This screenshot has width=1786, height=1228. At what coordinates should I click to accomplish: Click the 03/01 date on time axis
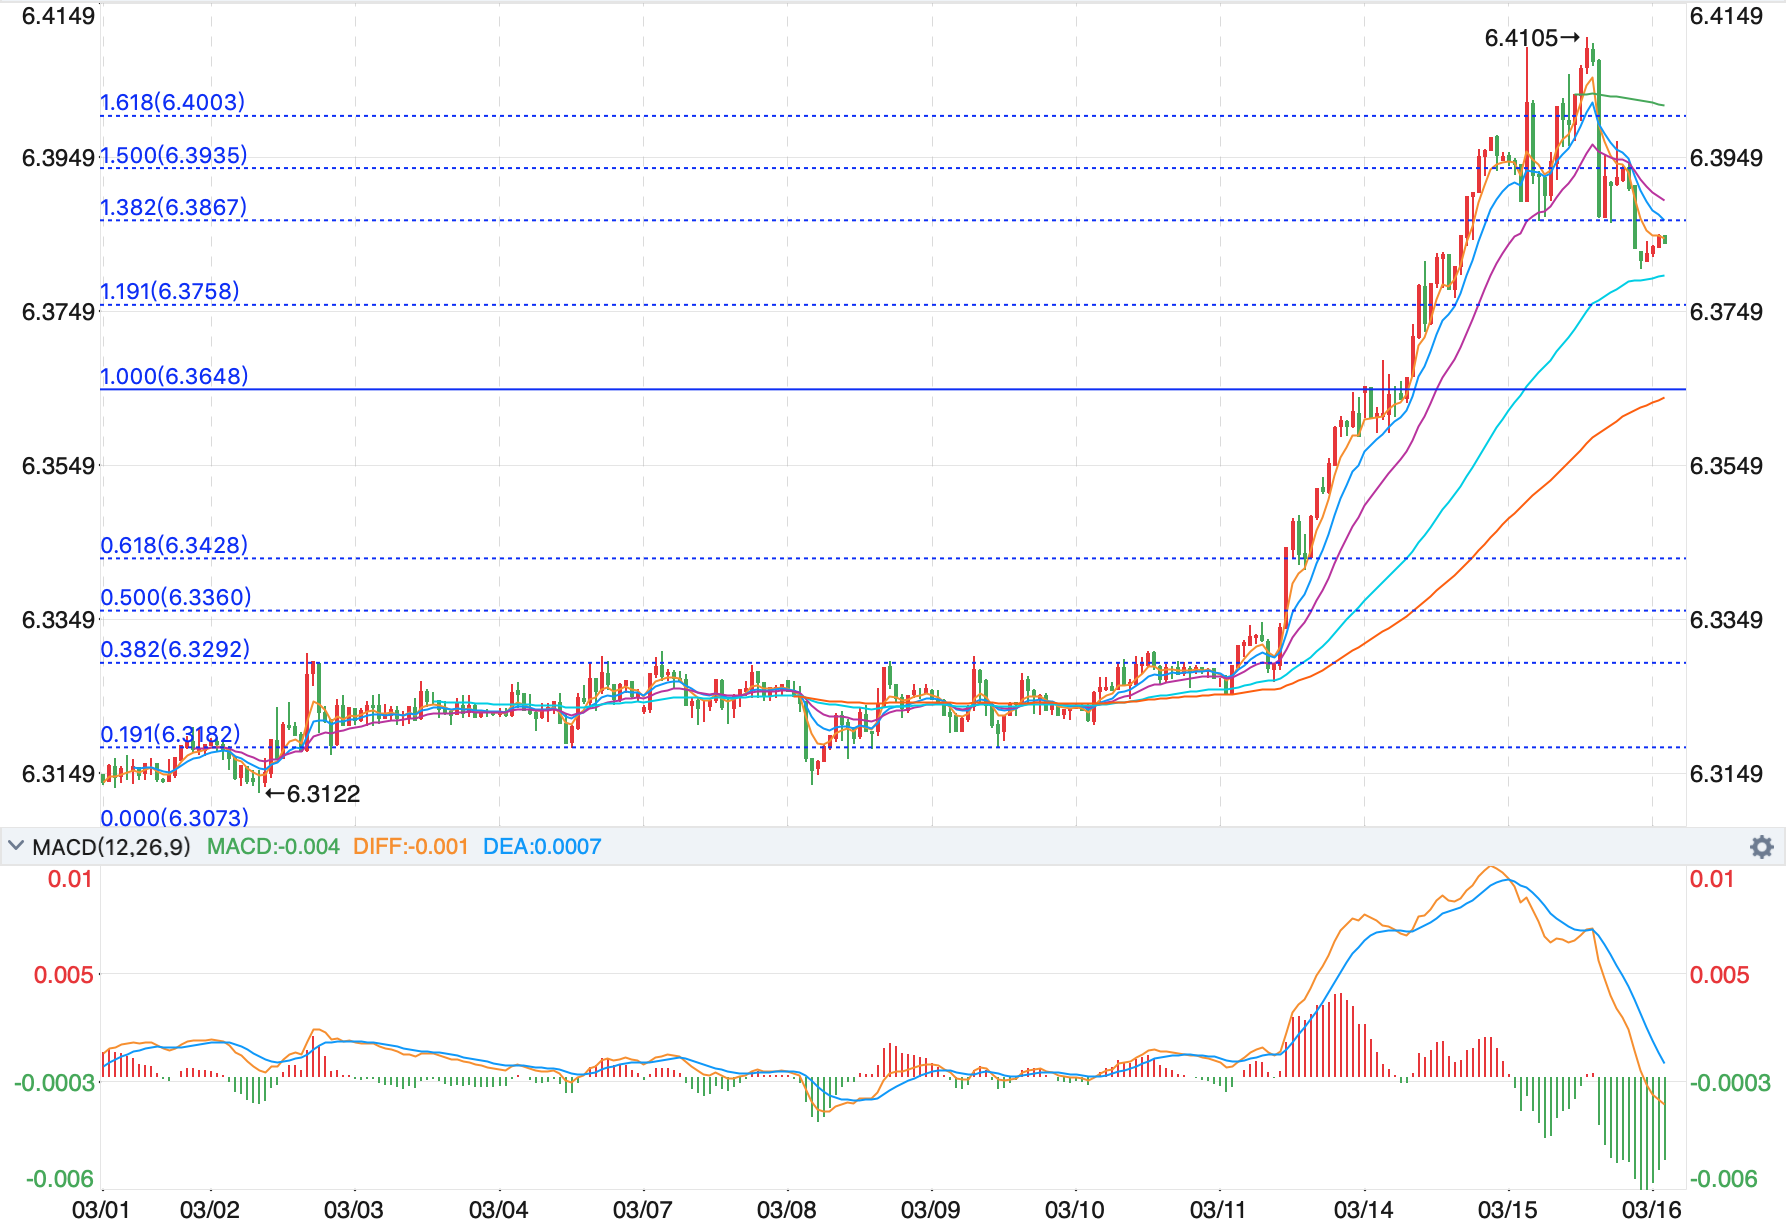pos(101,1210)
